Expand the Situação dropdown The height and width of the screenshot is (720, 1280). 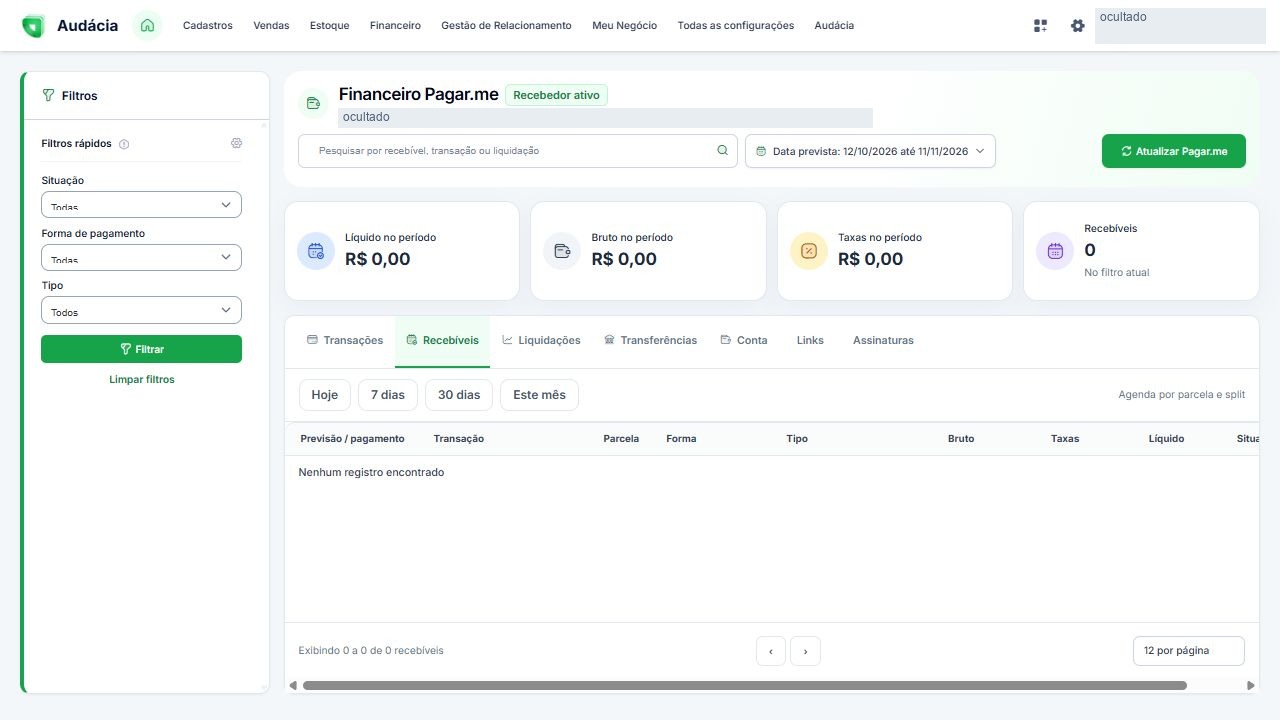[x=141, y=204]
